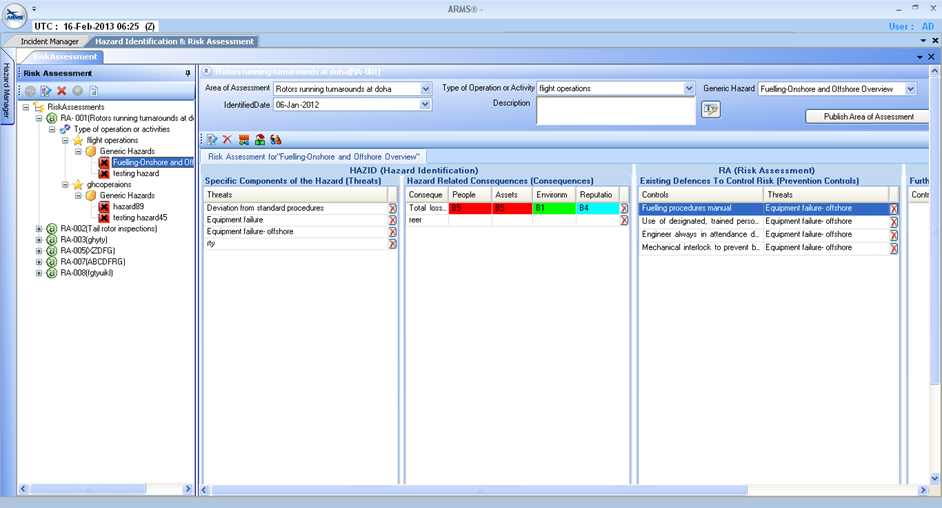
Task: Click the red delete X in left panel toolbar
Action: pos(62,91)
